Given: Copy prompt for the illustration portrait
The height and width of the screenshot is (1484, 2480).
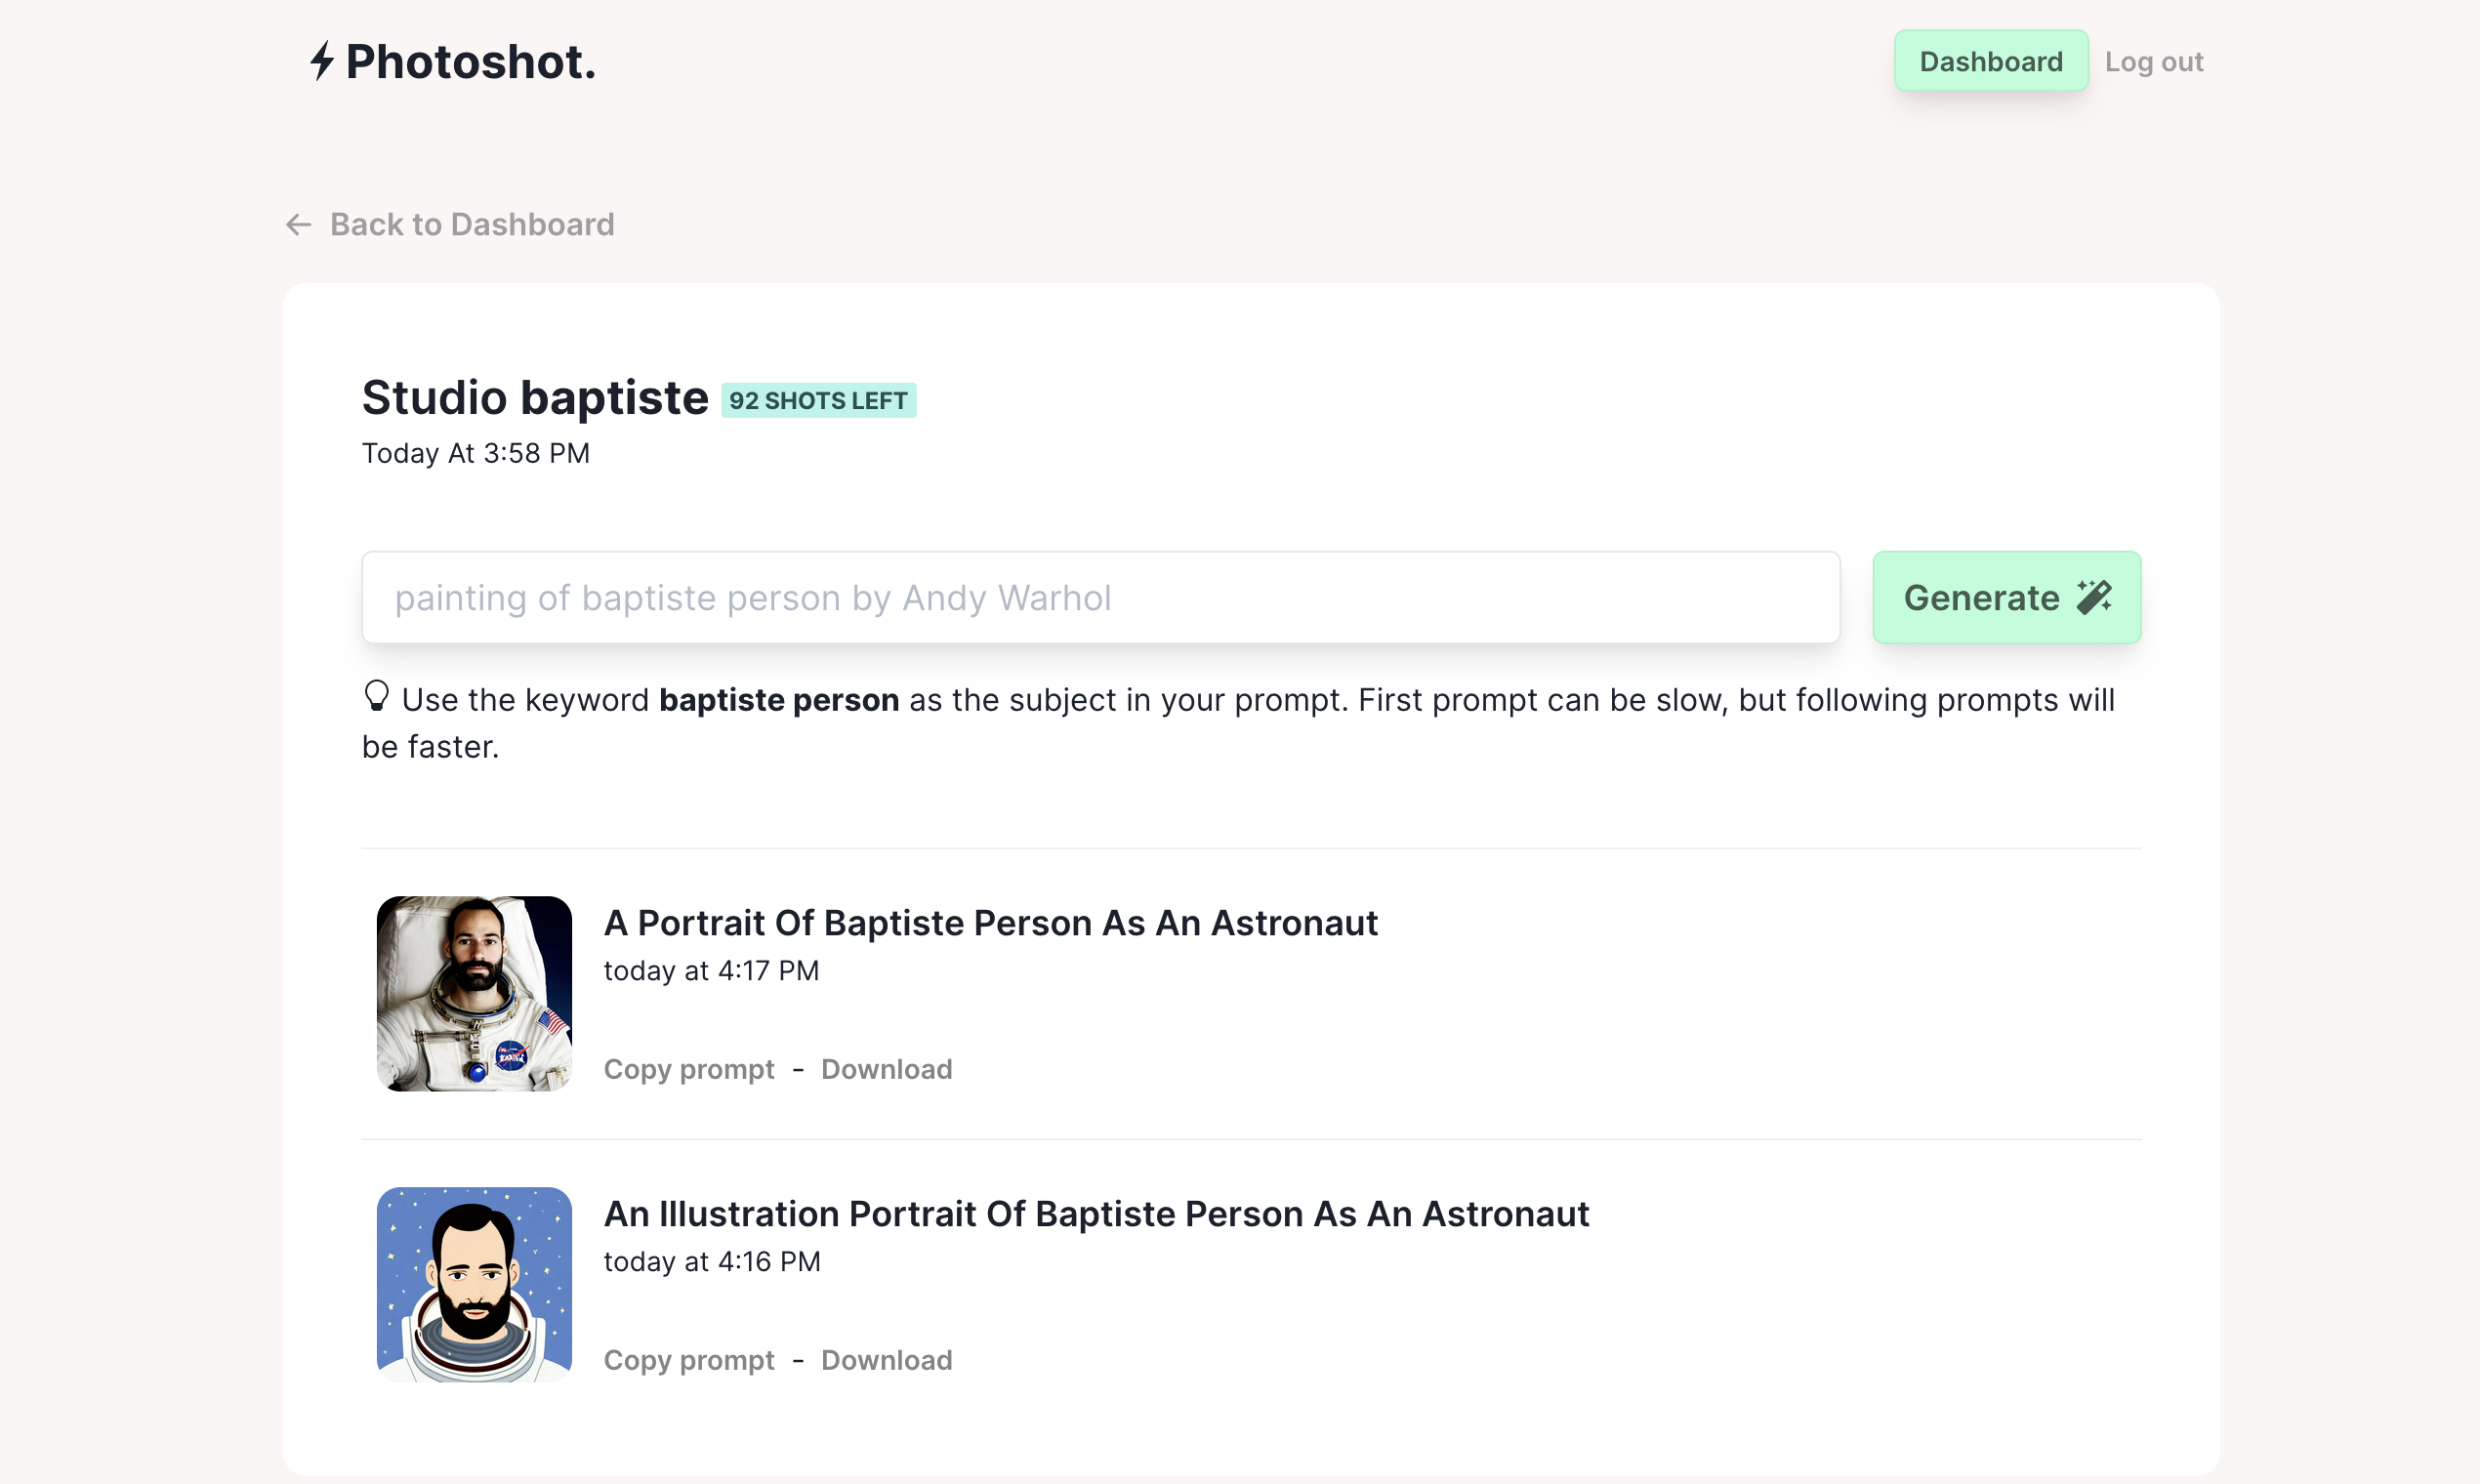Looking at the screenshot, I should (x=689, y=1360).
